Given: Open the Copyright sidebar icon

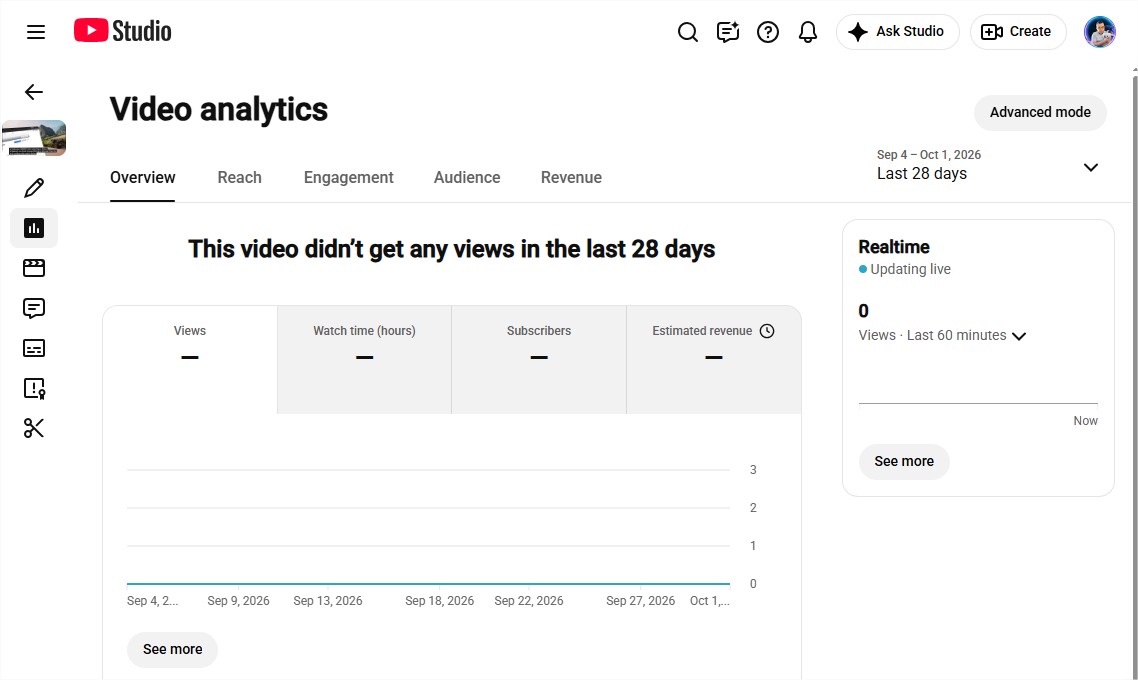Looking at the screenshot, I should 34,388.
